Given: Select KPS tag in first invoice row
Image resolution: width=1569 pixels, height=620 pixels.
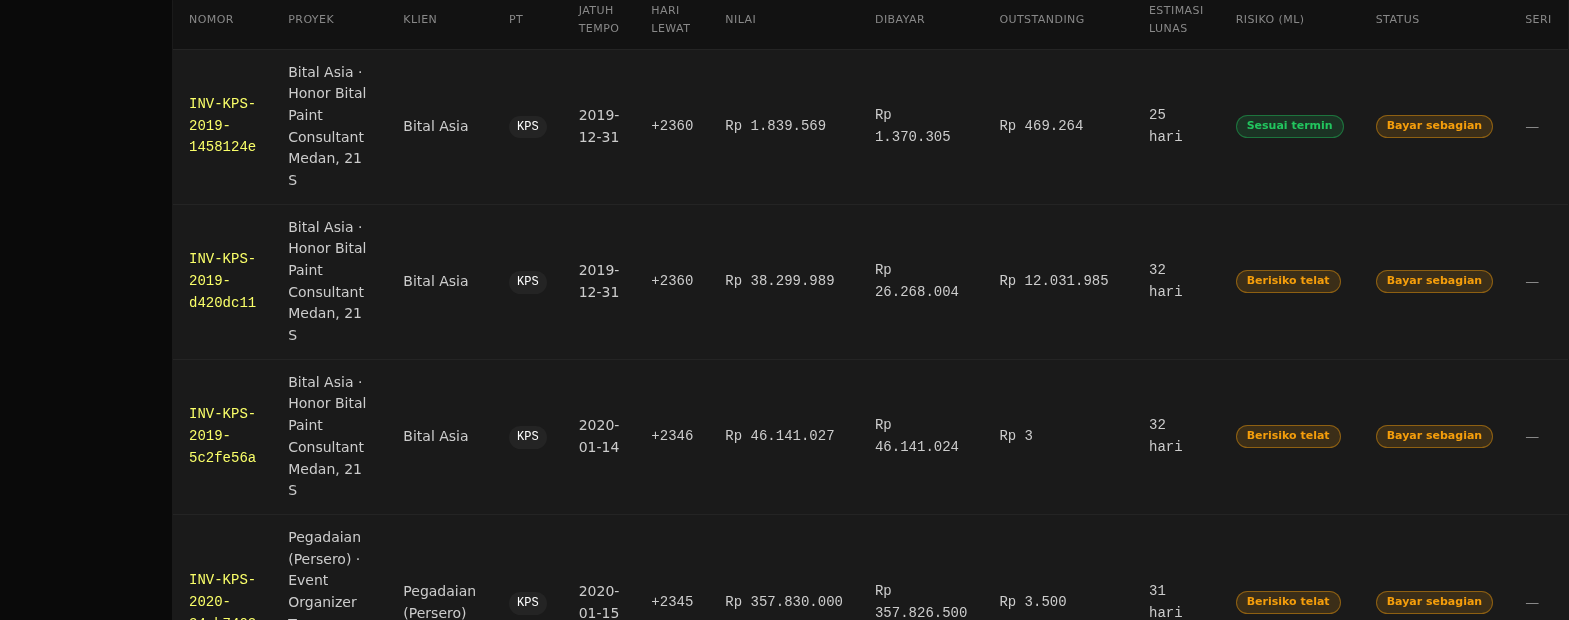Looking at the screenshot, I should (528, 126).
